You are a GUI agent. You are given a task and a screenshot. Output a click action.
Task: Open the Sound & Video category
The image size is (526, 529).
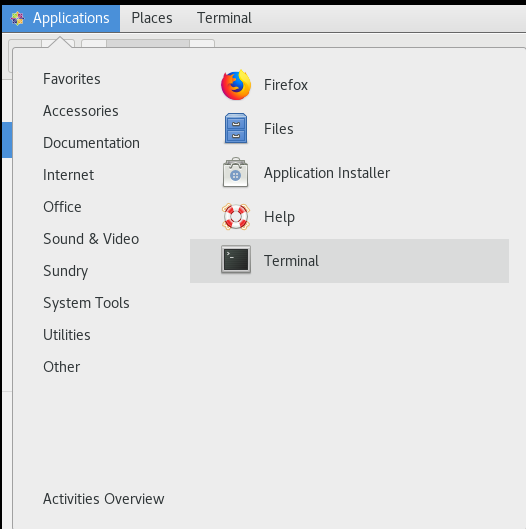point(91,239)
